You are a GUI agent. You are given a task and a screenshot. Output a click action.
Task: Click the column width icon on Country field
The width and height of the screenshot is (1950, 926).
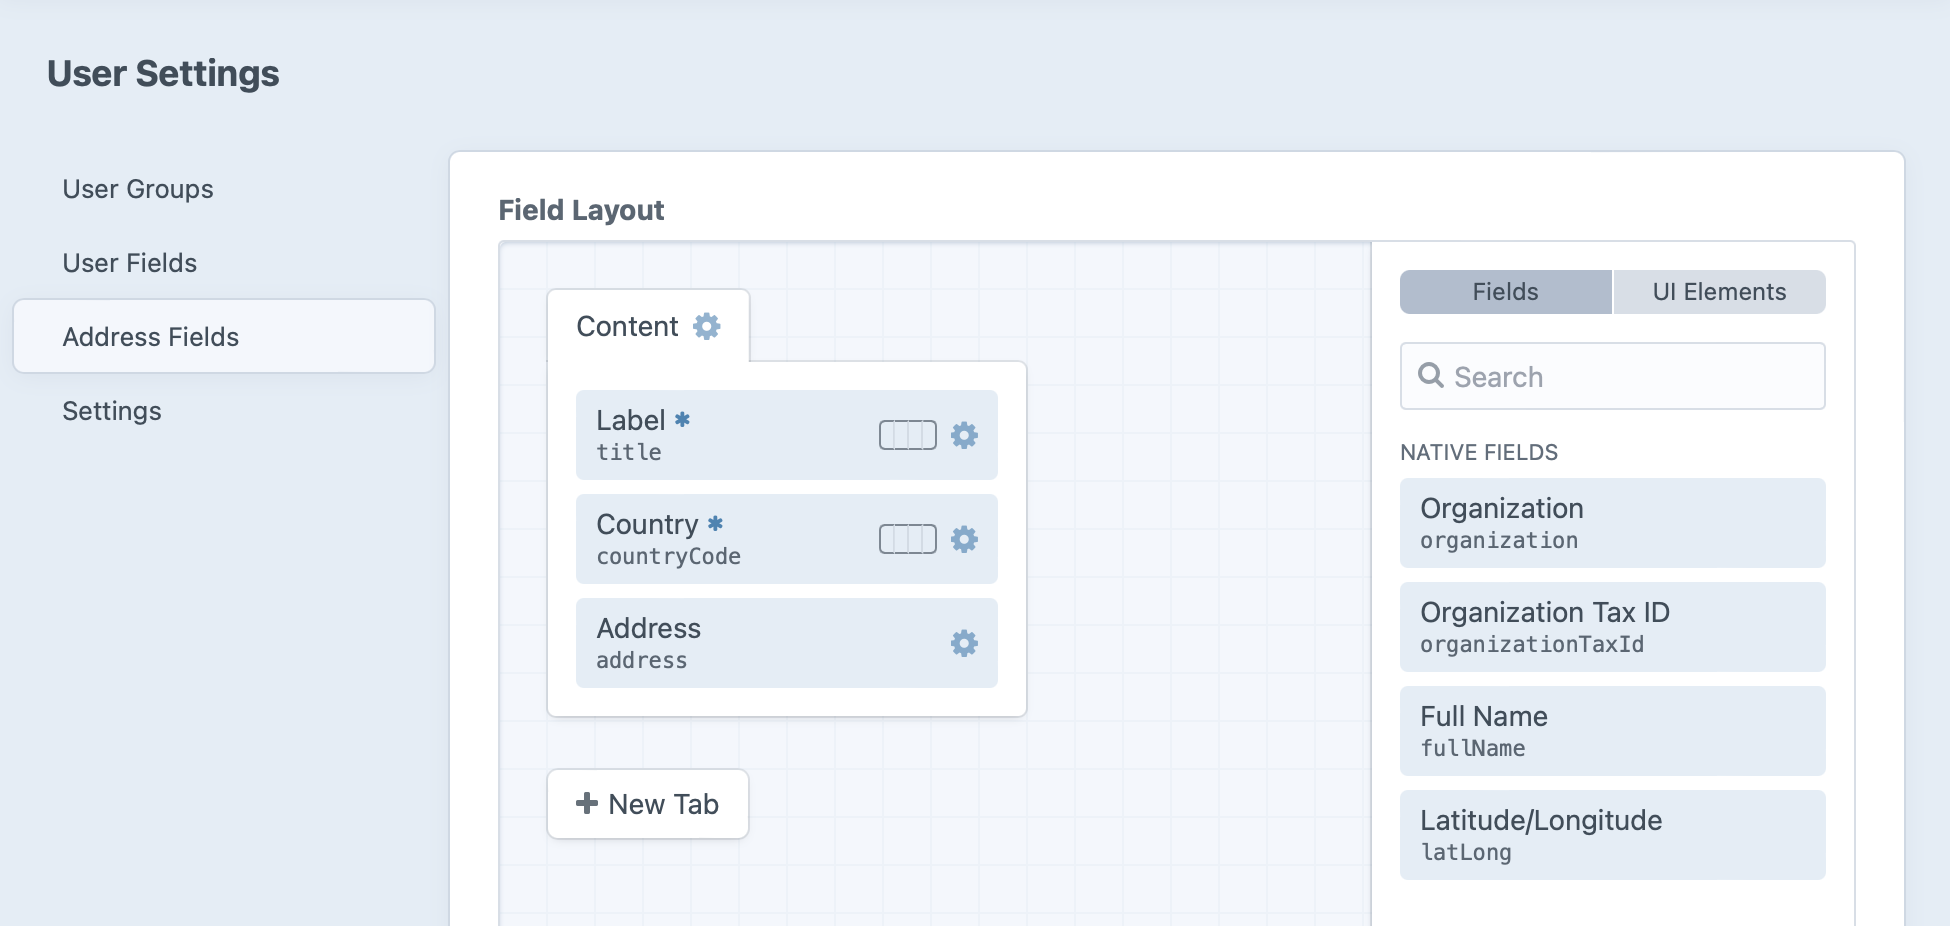[x=906, y=539]
